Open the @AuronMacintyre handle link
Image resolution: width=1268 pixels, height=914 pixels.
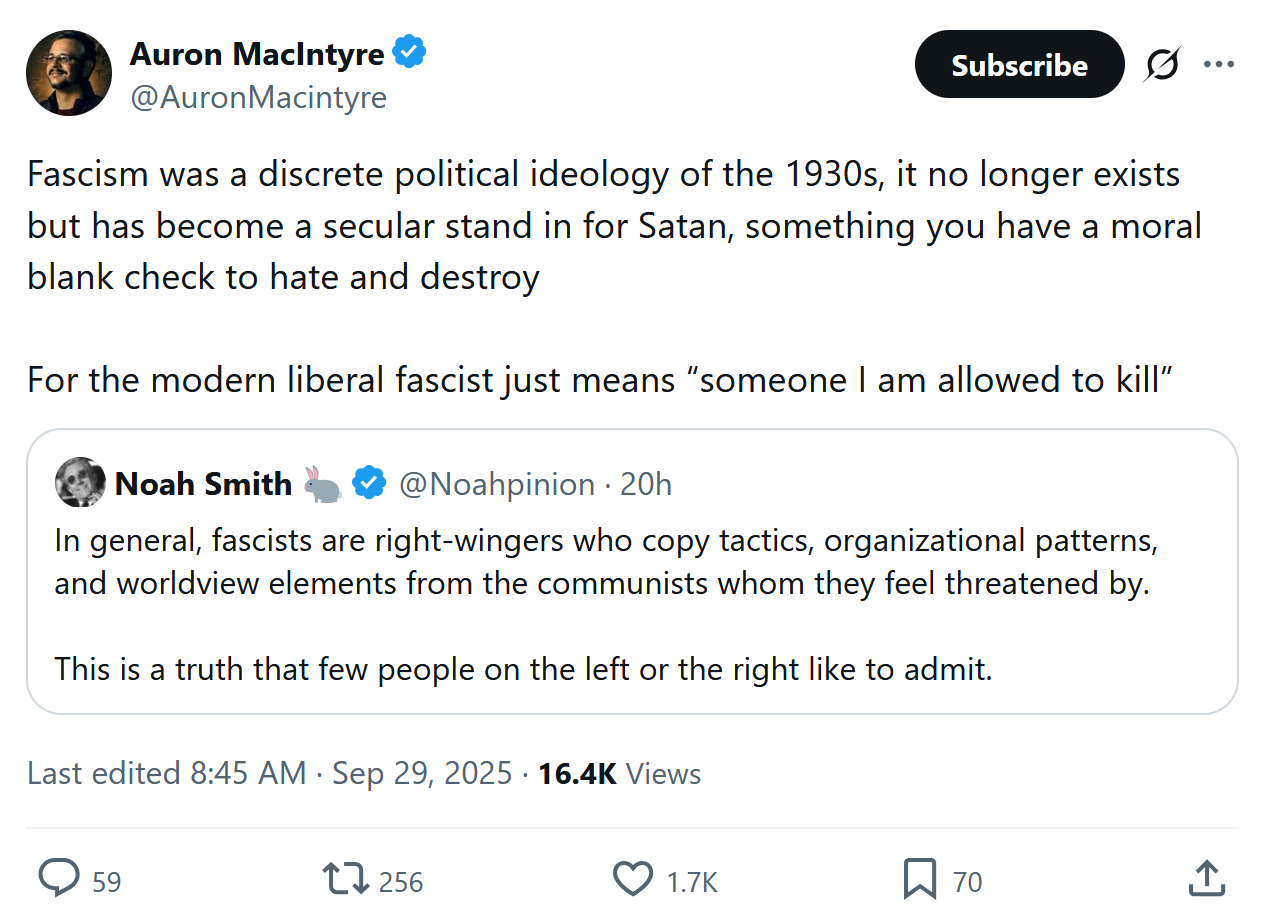coord(257,97)
